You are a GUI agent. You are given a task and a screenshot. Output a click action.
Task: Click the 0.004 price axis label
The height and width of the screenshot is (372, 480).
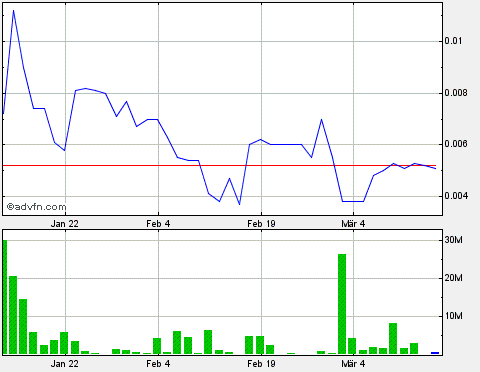point(456,196)
